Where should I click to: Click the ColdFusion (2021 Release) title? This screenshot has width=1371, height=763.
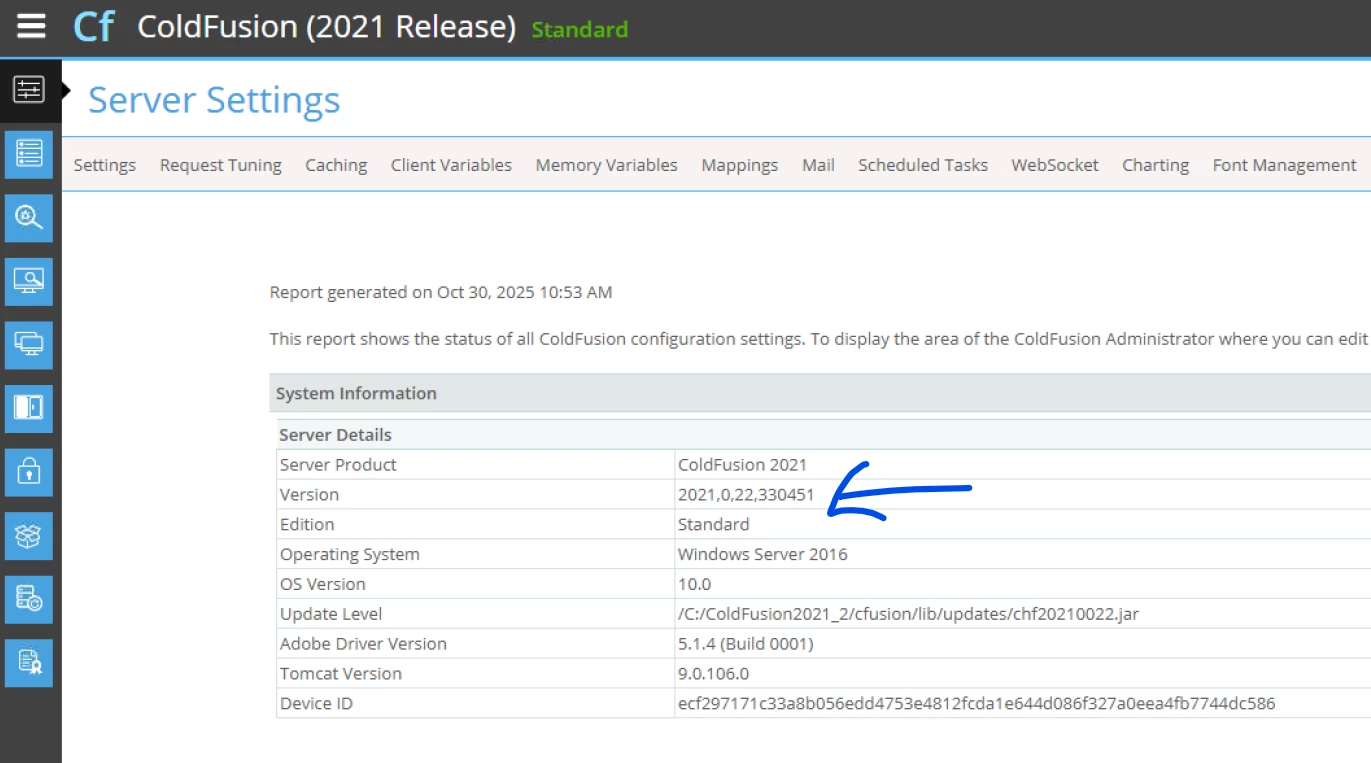[326, 27]
